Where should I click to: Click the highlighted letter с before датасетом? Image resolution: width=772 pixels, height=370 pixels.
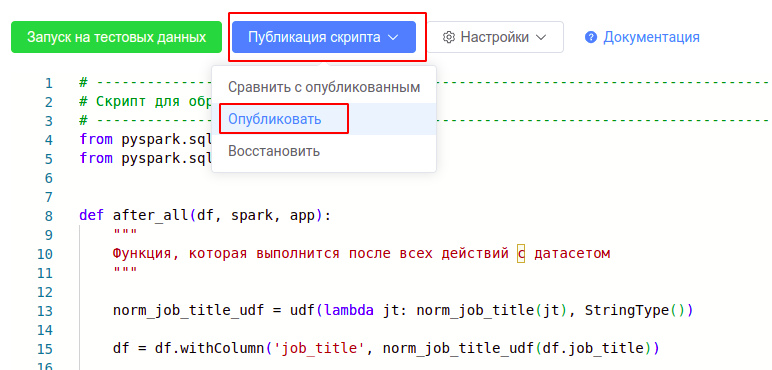pos(521,254)
